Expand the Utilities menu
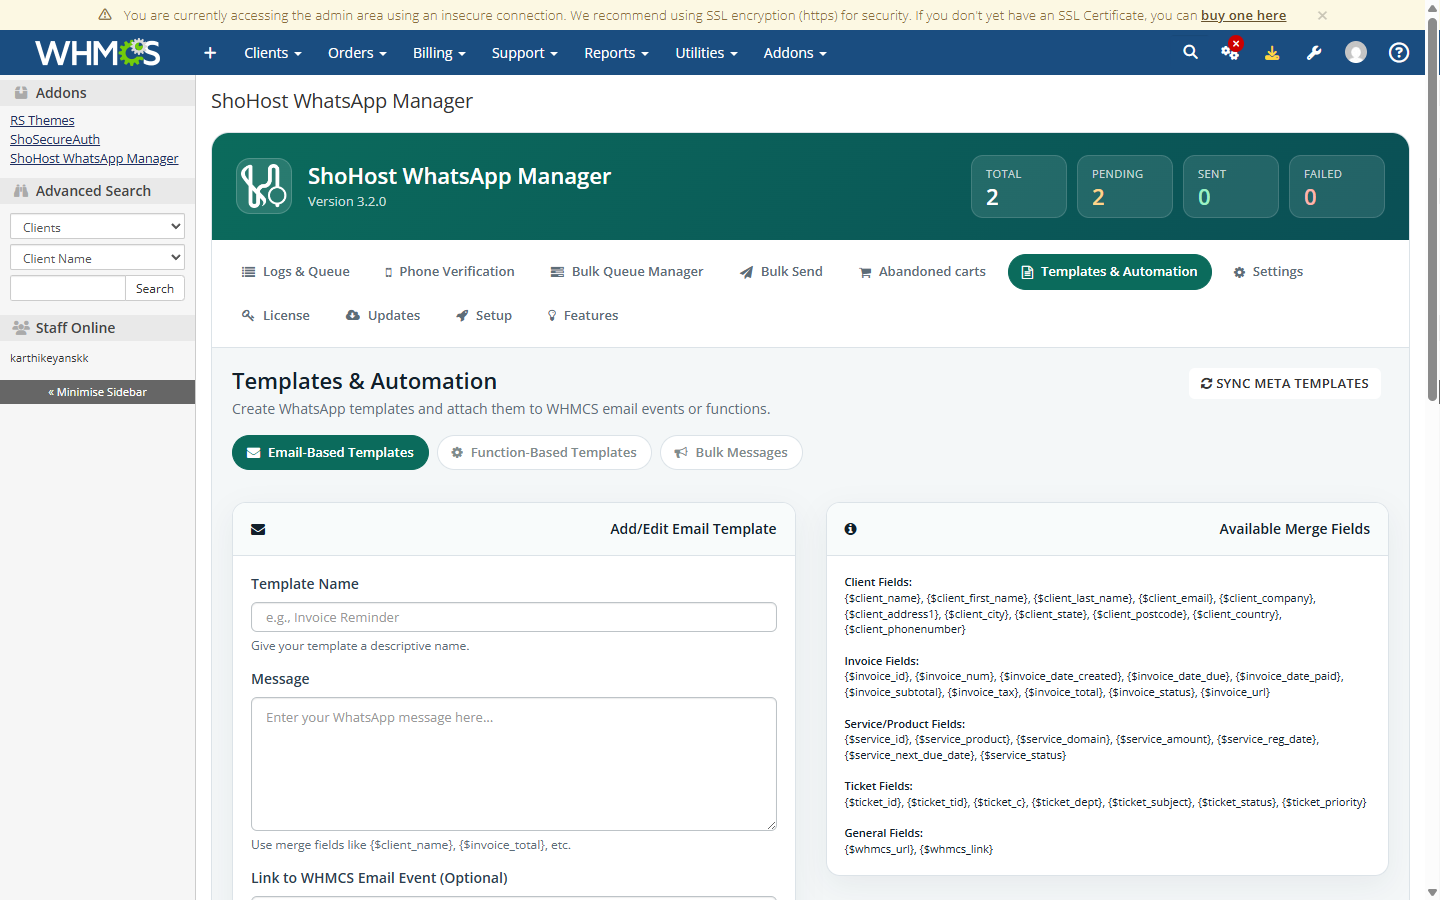 click(x=706, y=53)
